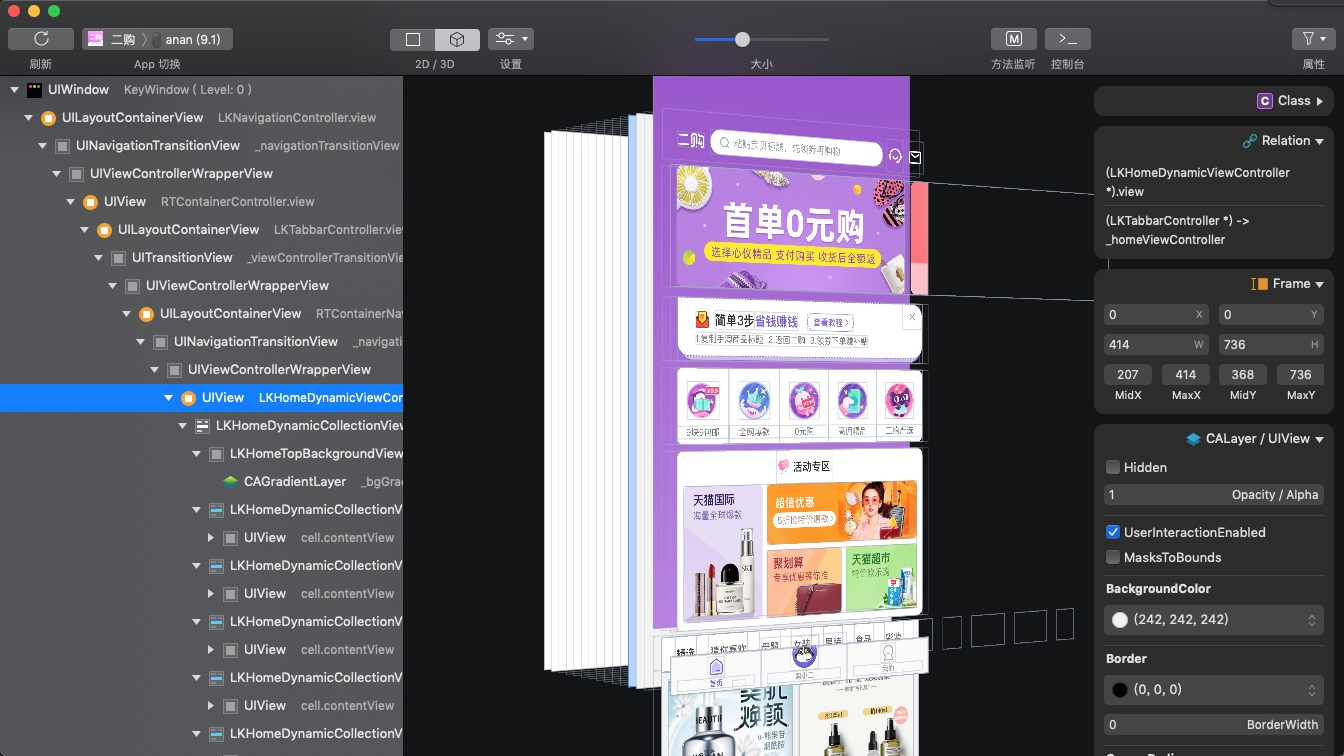The width and height of the screenshot is (1344, 756).
Task: Click the MaxY value 736
Action: [1300, 374]
